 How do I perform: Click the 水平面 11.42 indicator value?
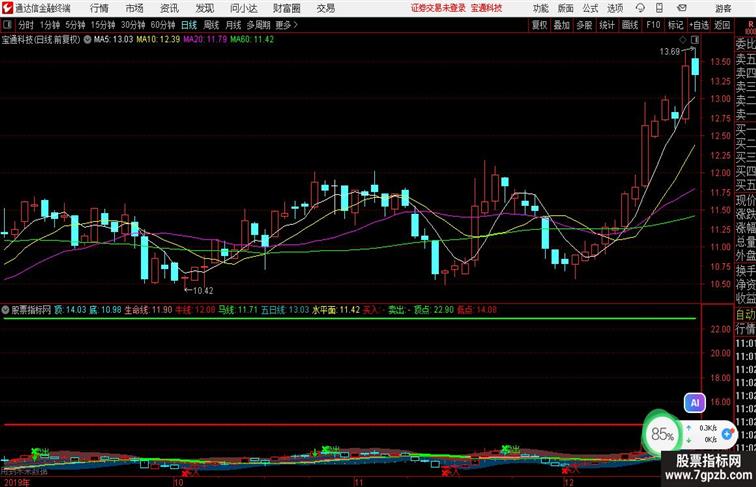(x=336, y=310)
